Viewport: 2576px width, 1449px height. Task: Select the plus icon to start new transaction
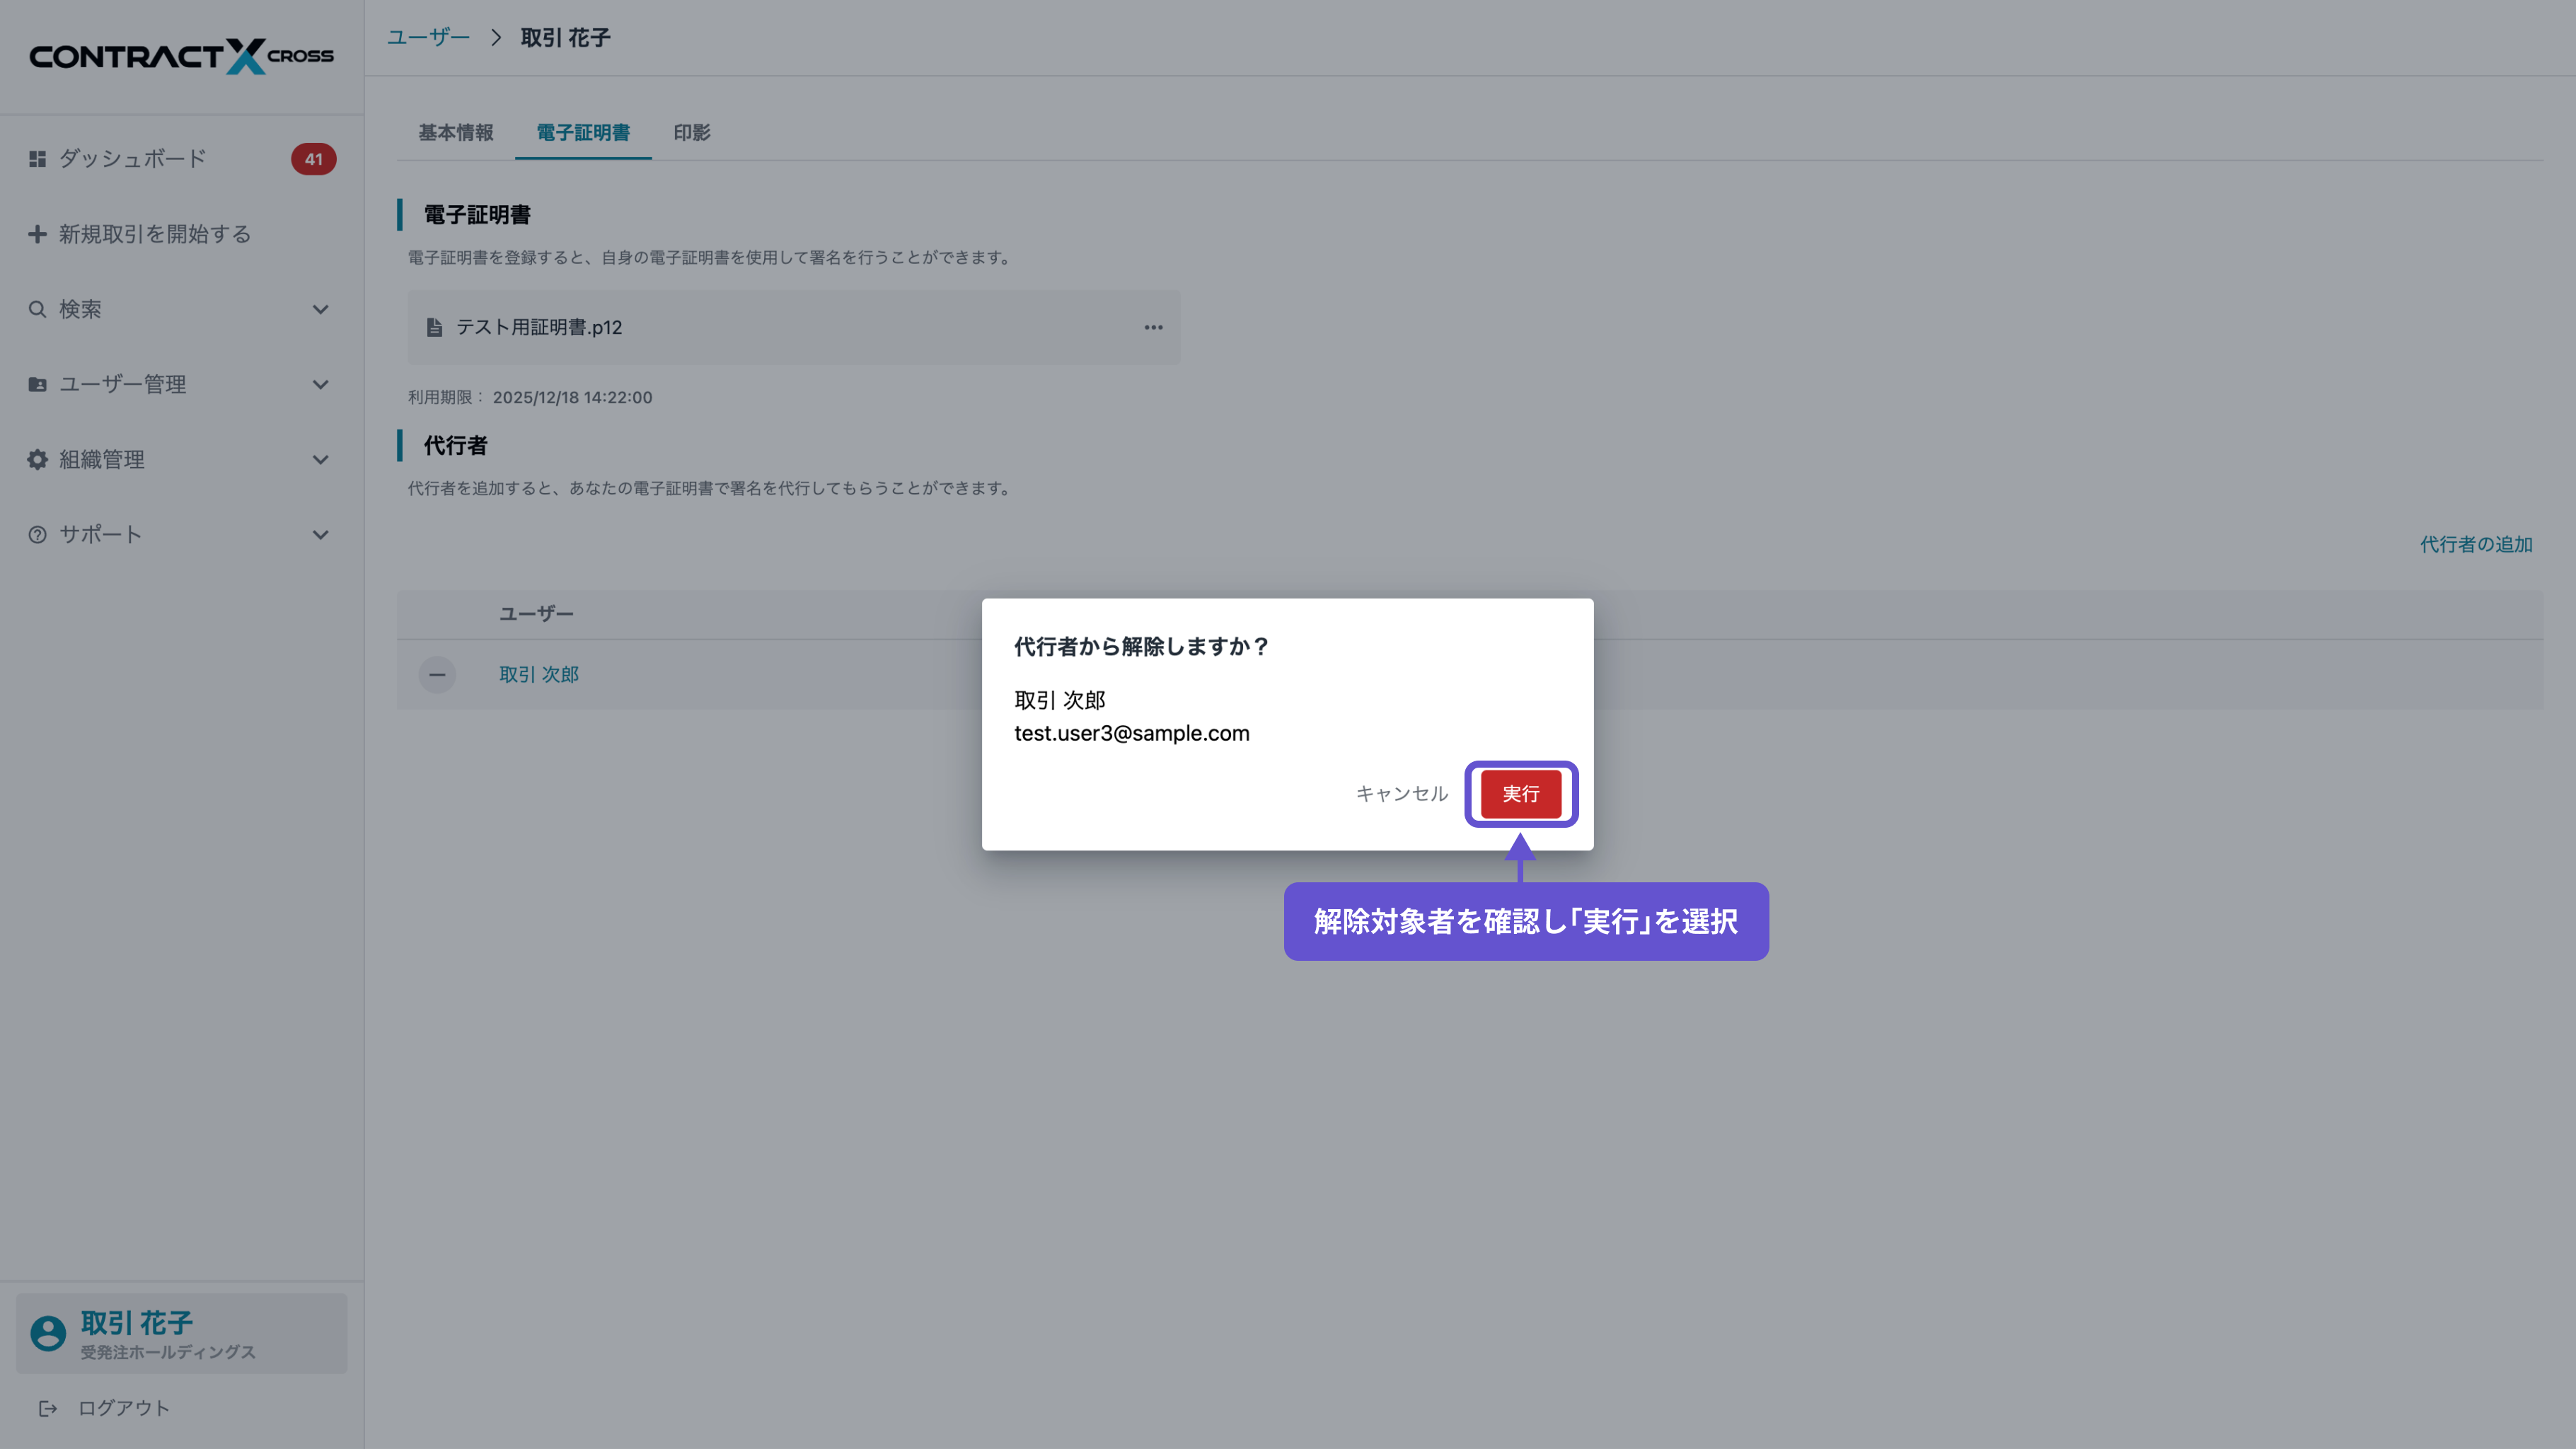pos(37,234)
